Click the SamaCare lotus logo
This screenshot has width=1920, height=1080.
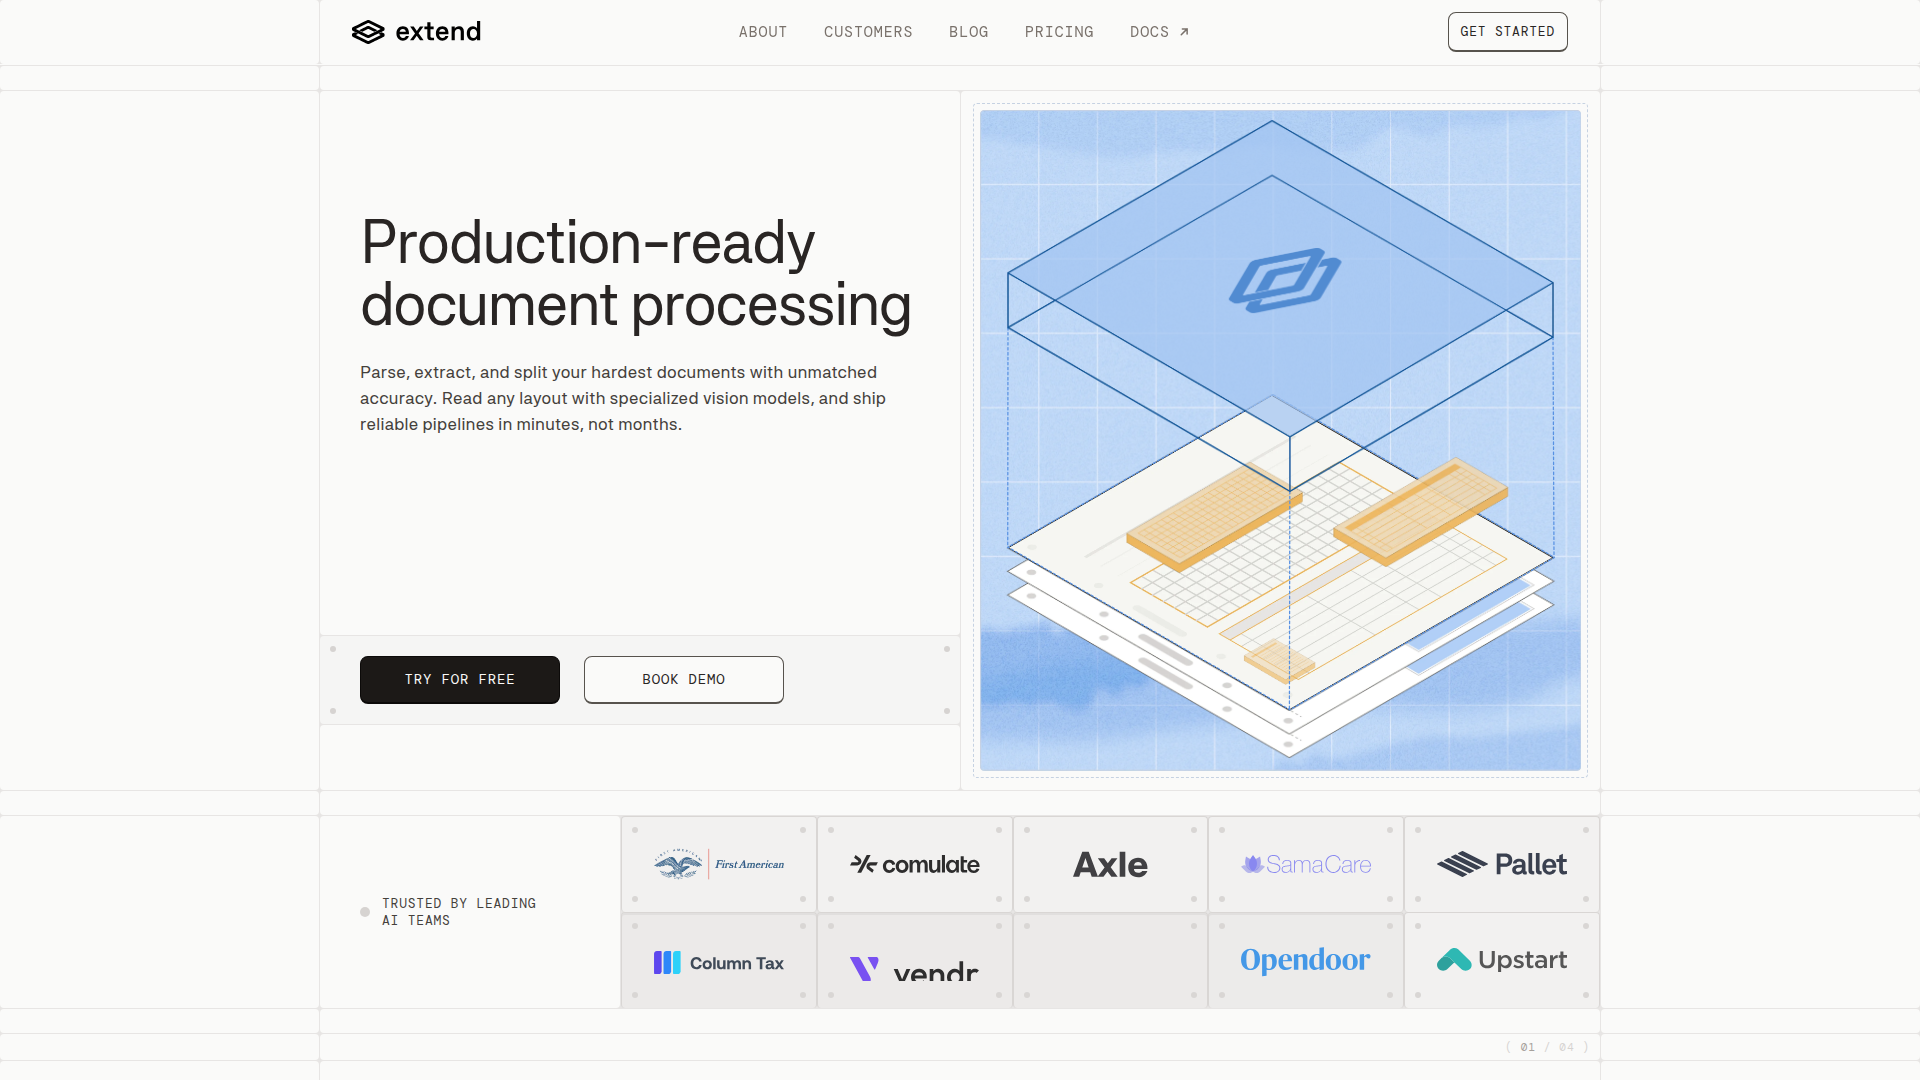click(1252, 864)
